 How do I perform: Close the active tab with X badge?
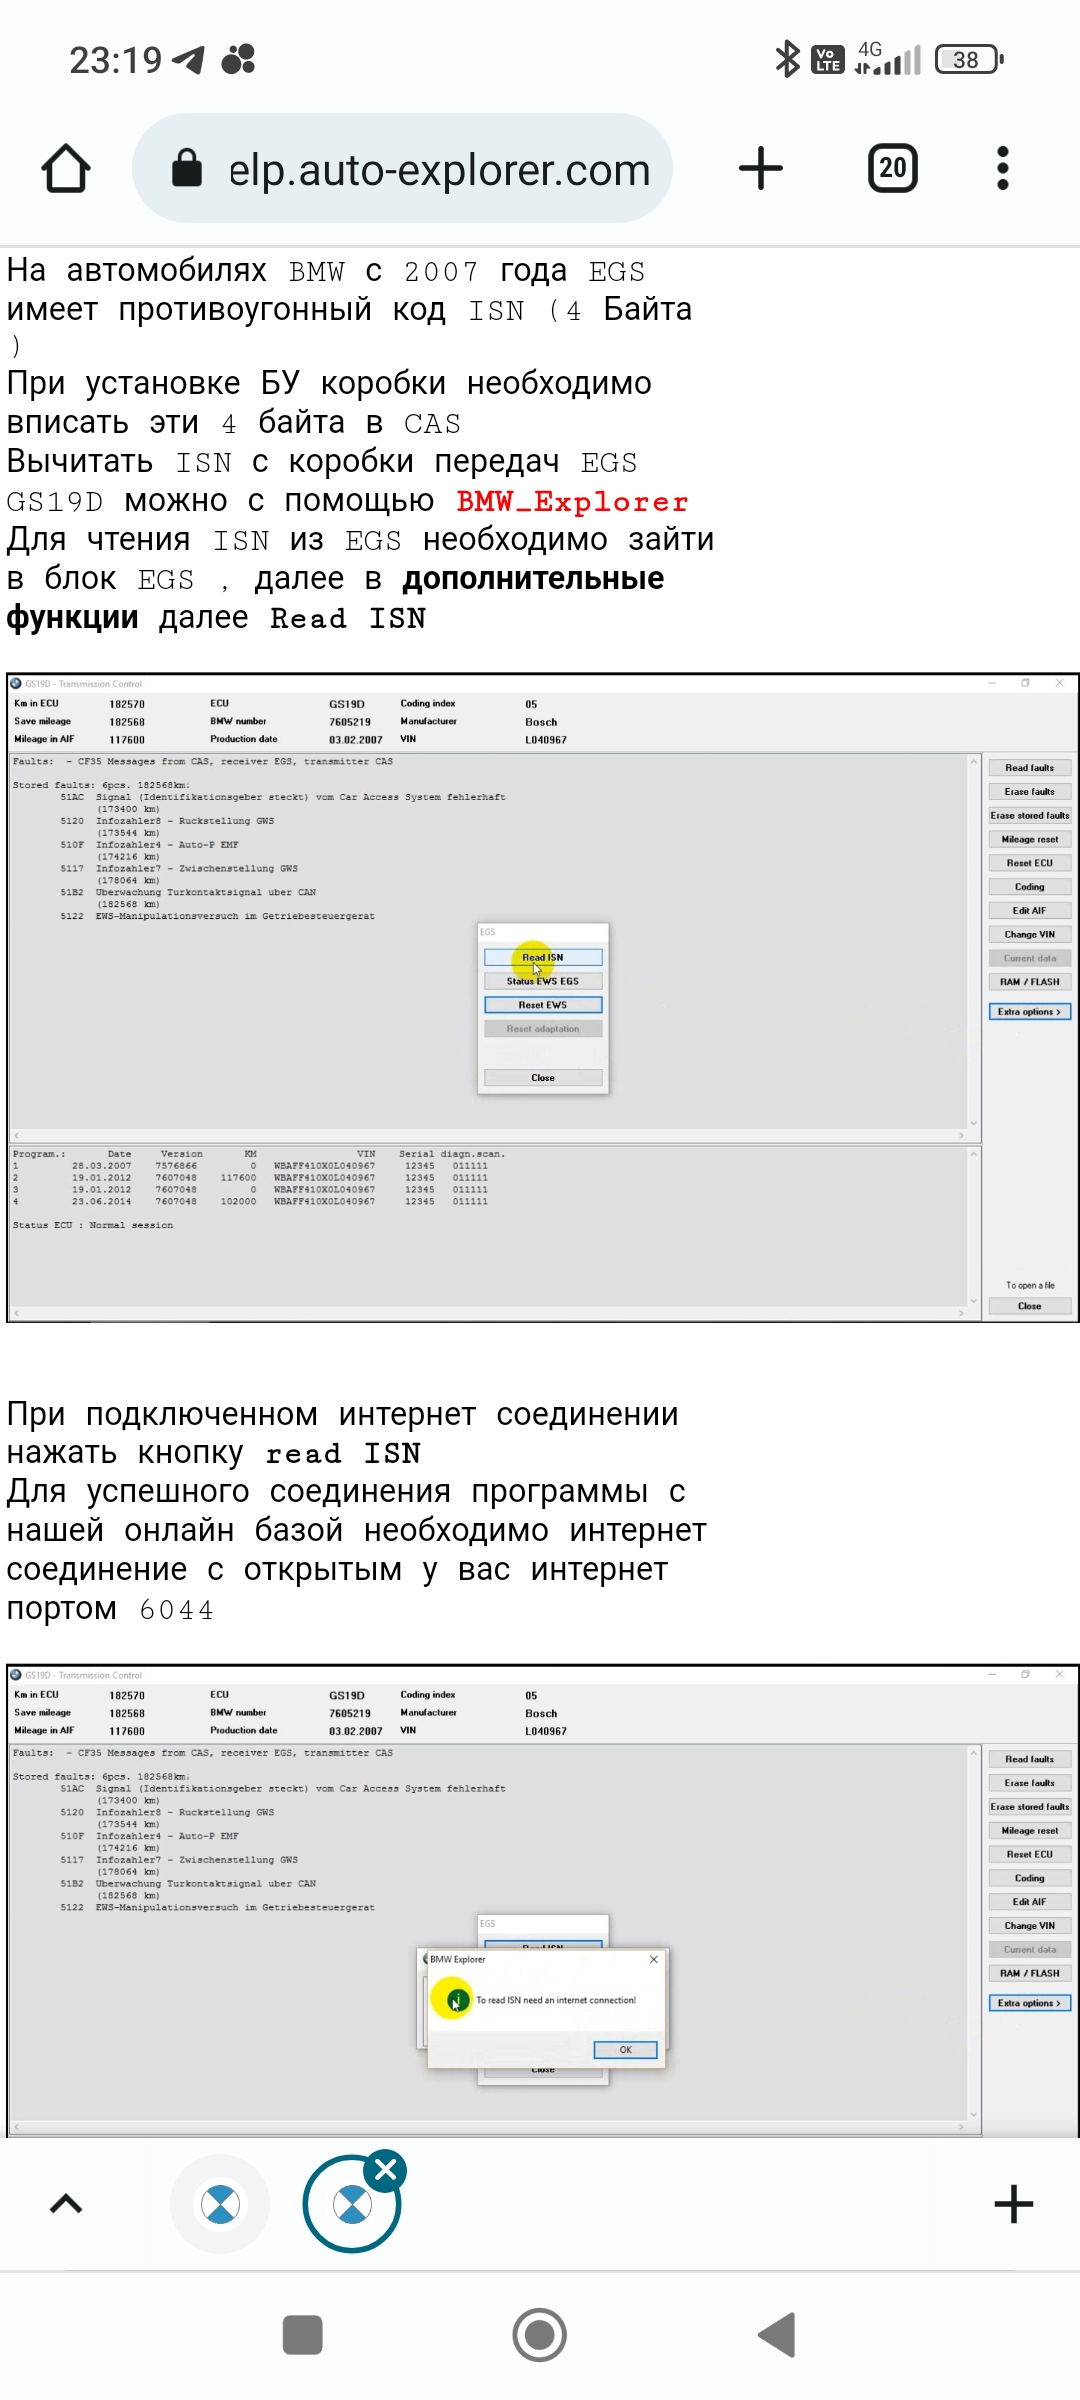pyautogui.click(x=386, y=2169)
